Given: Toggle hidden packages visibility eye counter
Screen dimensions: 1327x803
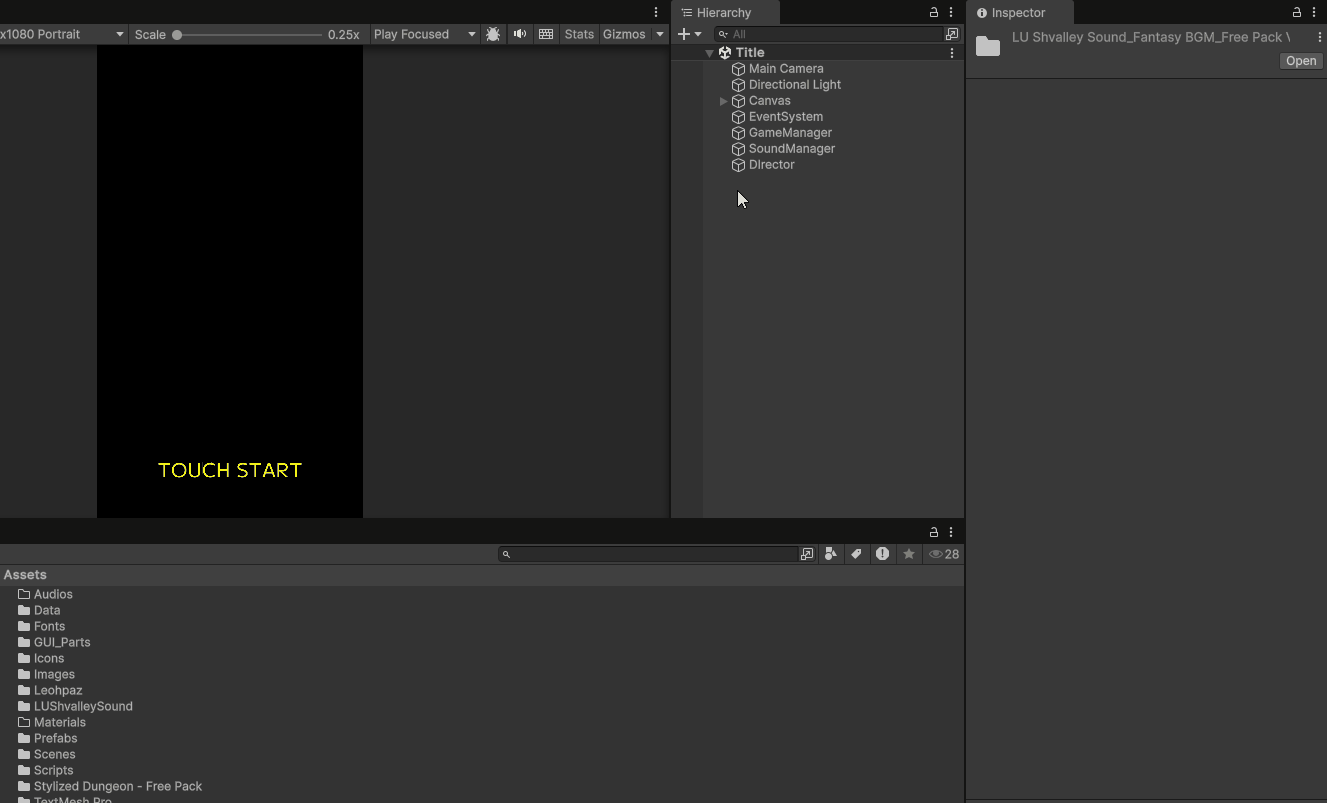Looking at the screenshot, I should pos(944,554).
